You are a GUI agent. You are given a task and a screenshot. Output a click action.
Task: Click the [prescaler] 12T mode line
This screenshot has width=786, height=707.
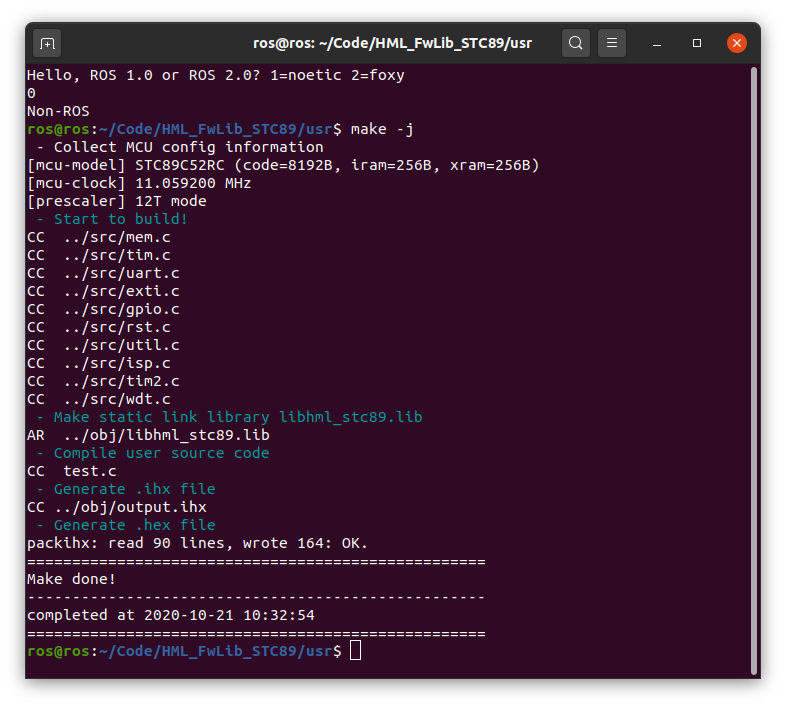click(x=117, y=202)
